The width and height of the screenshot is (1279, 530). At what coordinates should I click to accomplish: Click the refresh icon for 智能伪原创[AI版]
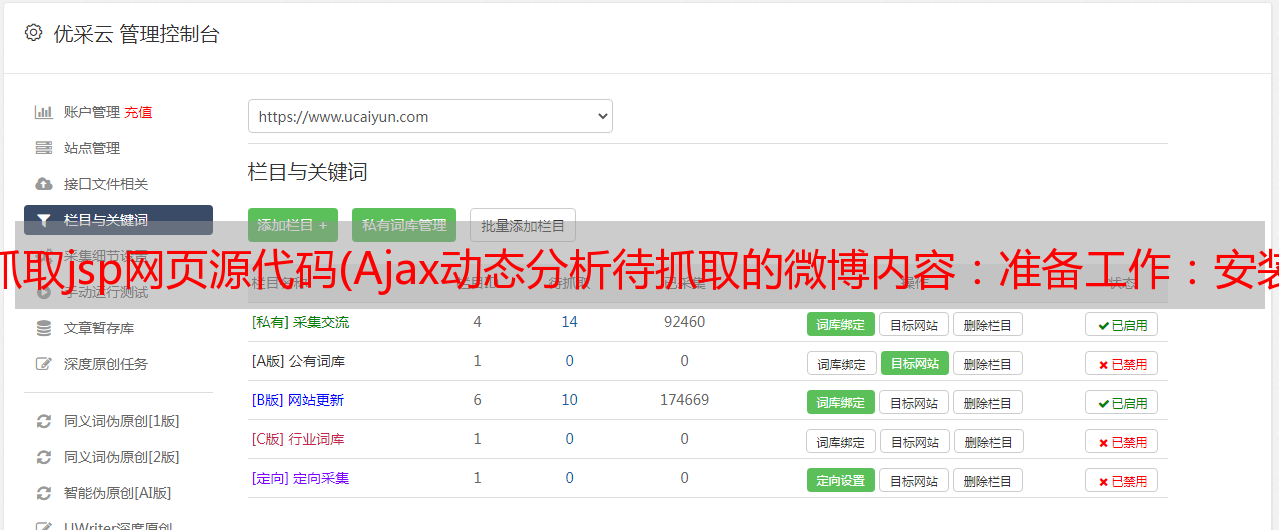pyautogui.click(x=43, y=493)
